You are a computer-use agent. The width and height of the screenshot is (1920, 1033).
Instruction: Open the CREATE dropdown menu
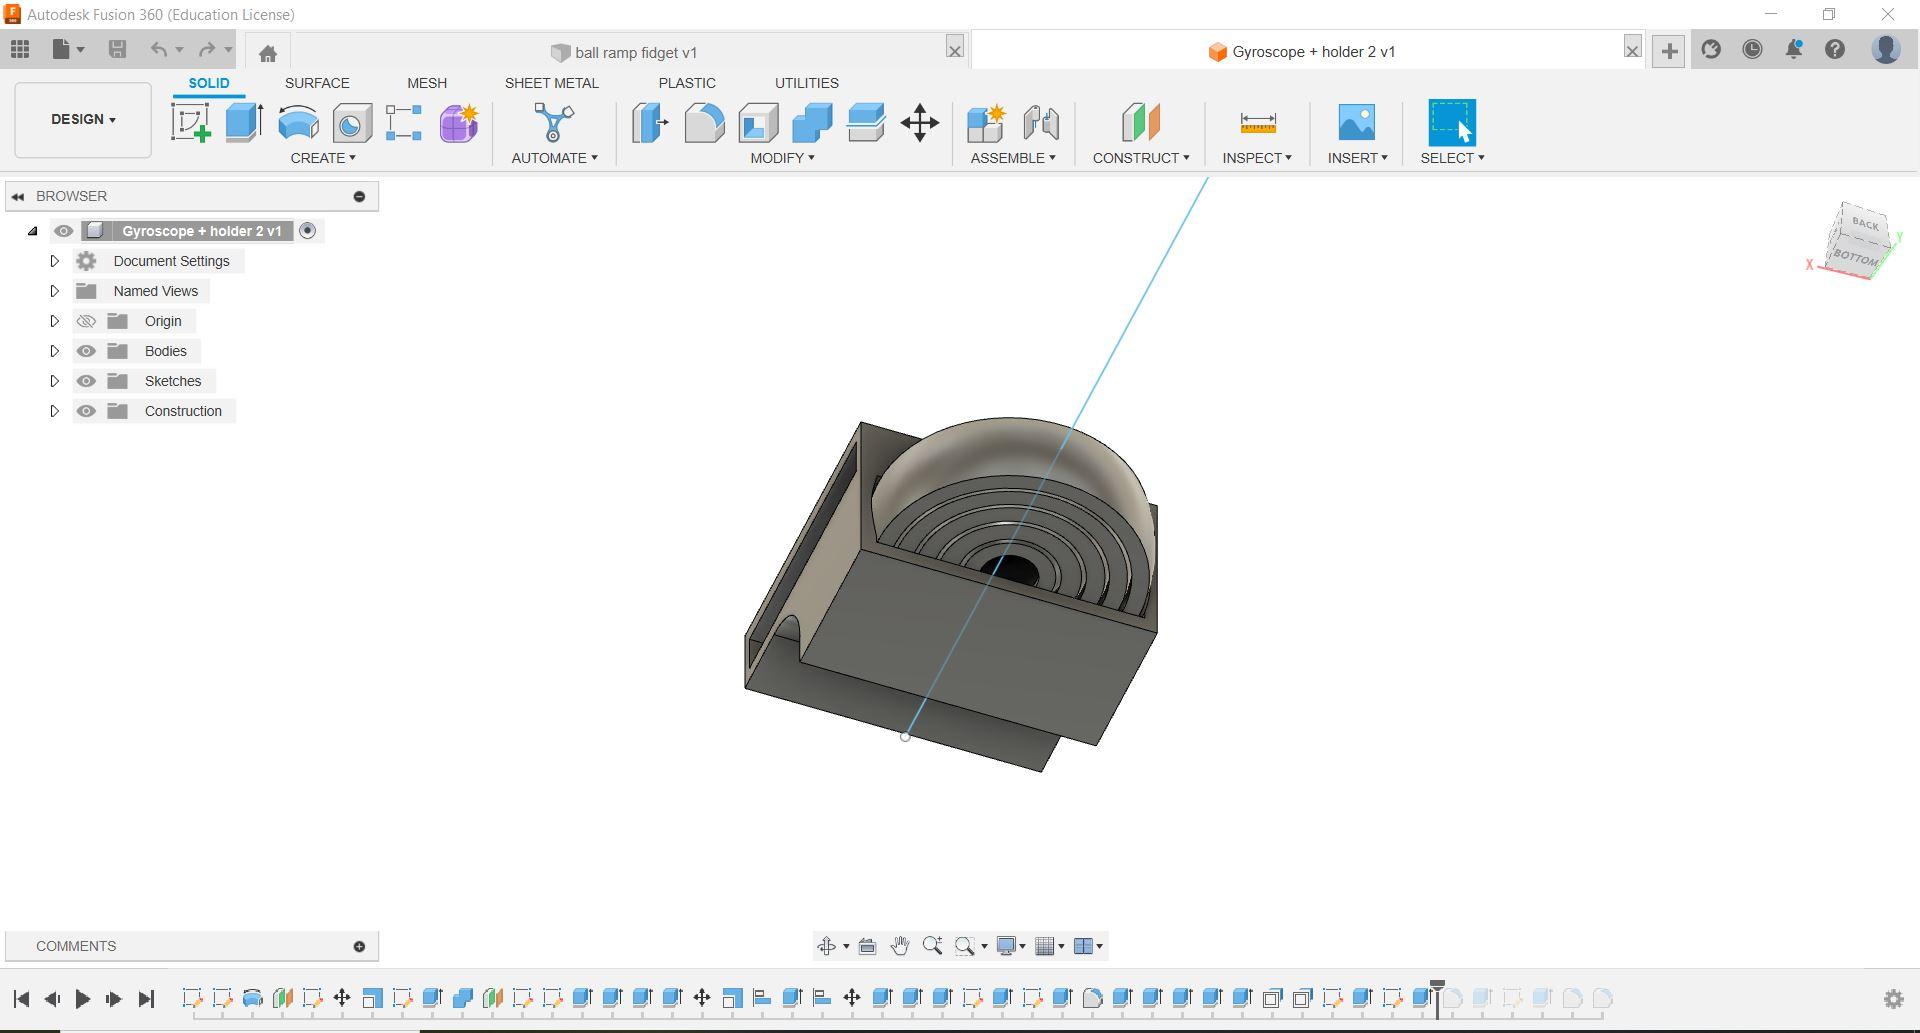pos(323,158)
